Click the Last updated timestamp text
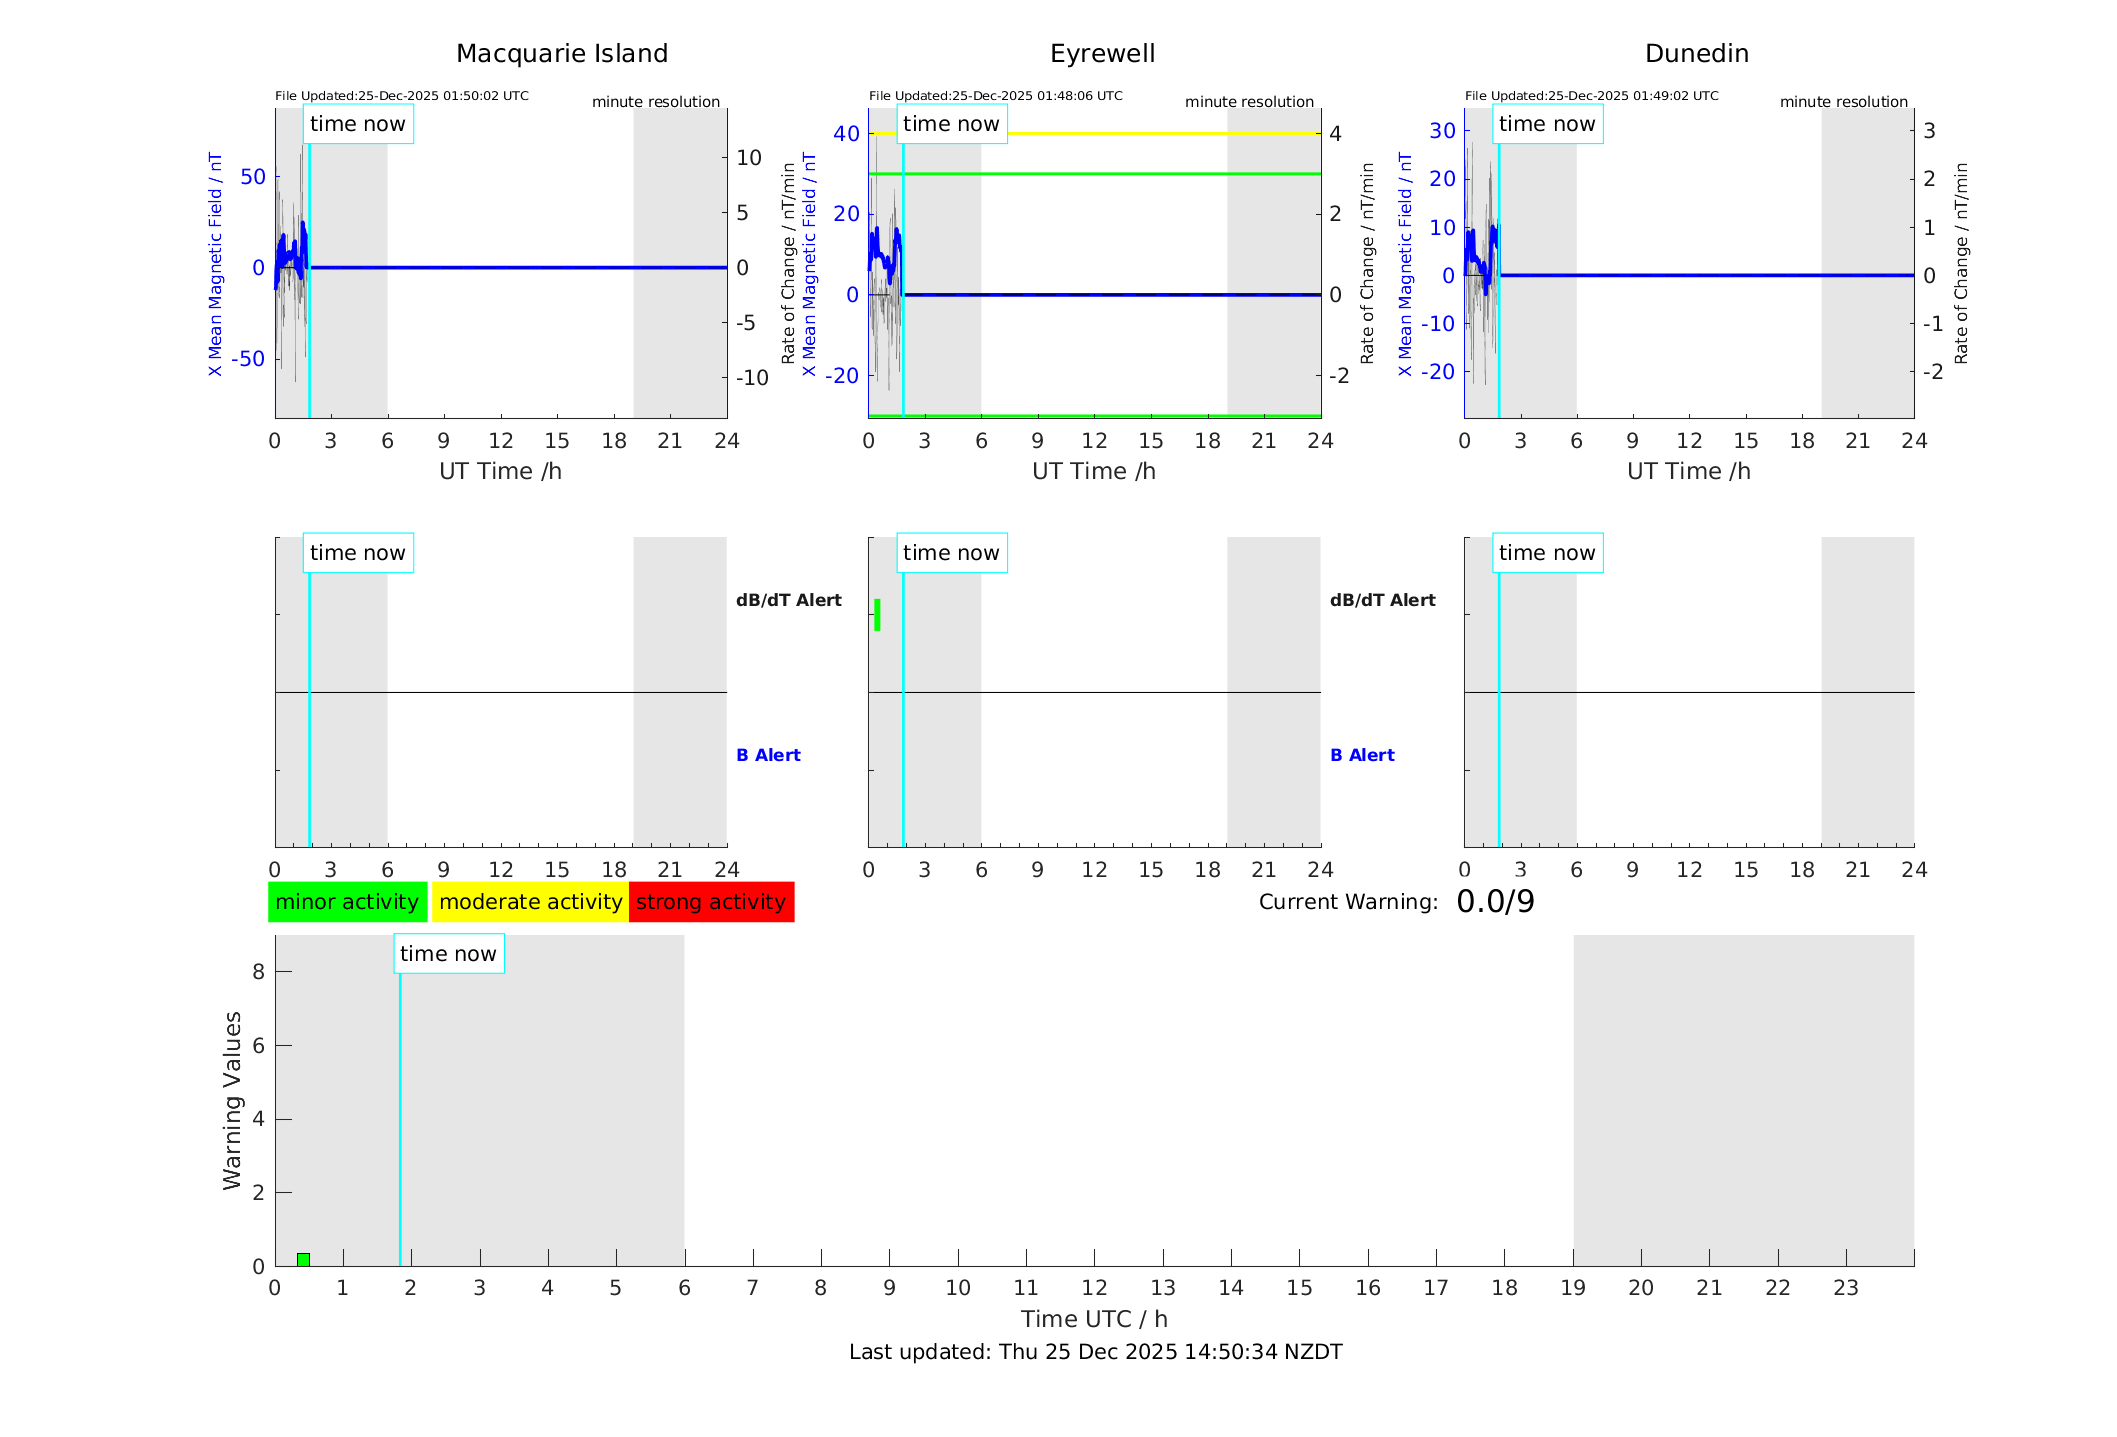 (1095, 1352)
